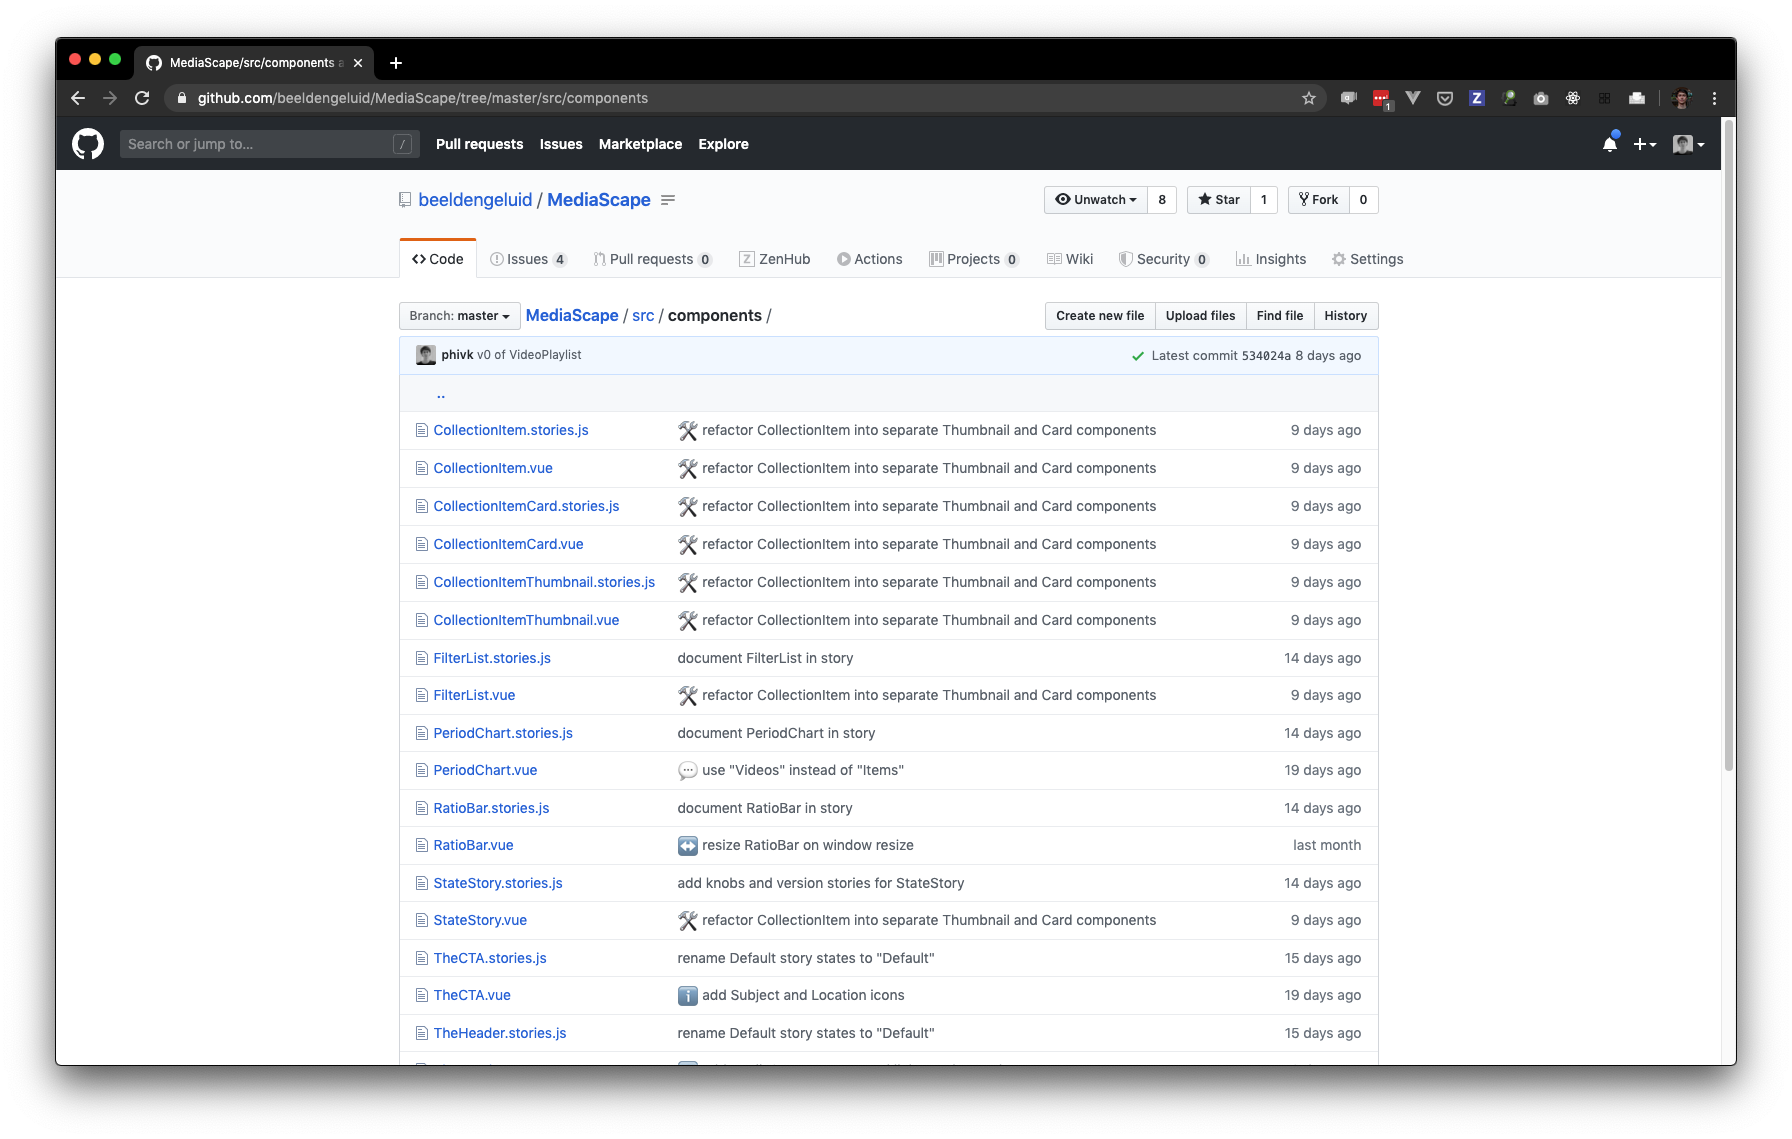Click the red badge extension icon
The height and width of the screenshot is (1139, 1792).
(x=1381, y=98)
